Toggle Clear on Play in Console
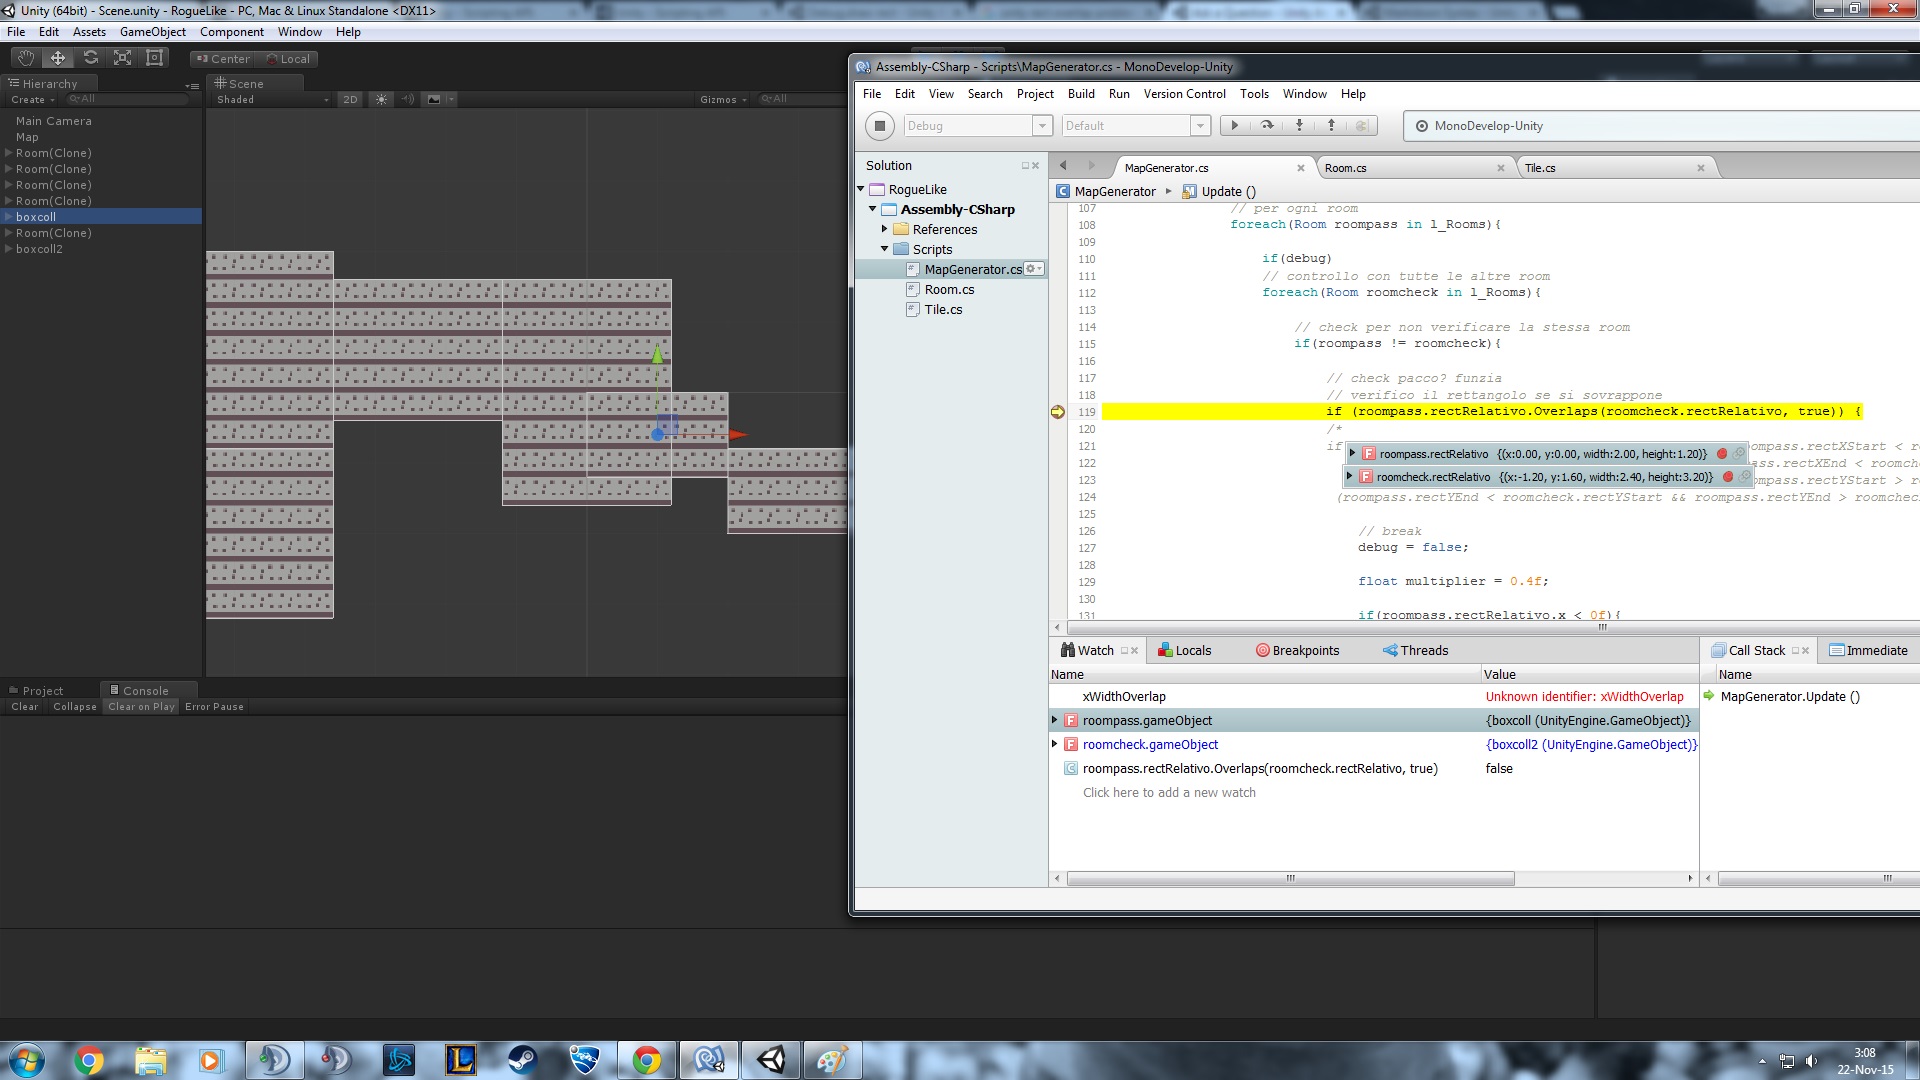1920x1080 pixels. coord(141,706)
